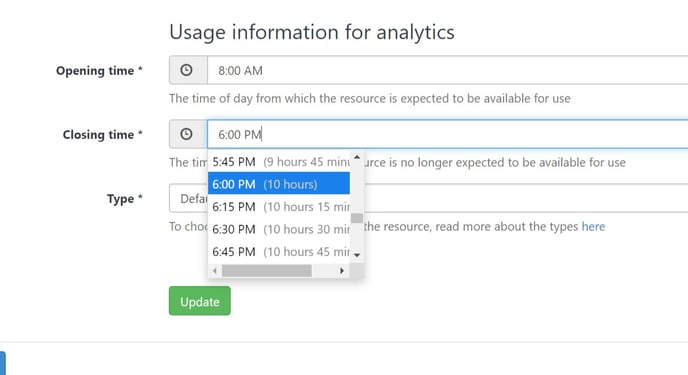688x375 pixels.
Task: Click the 'Closing time *' label
Action: coord(103,135)
